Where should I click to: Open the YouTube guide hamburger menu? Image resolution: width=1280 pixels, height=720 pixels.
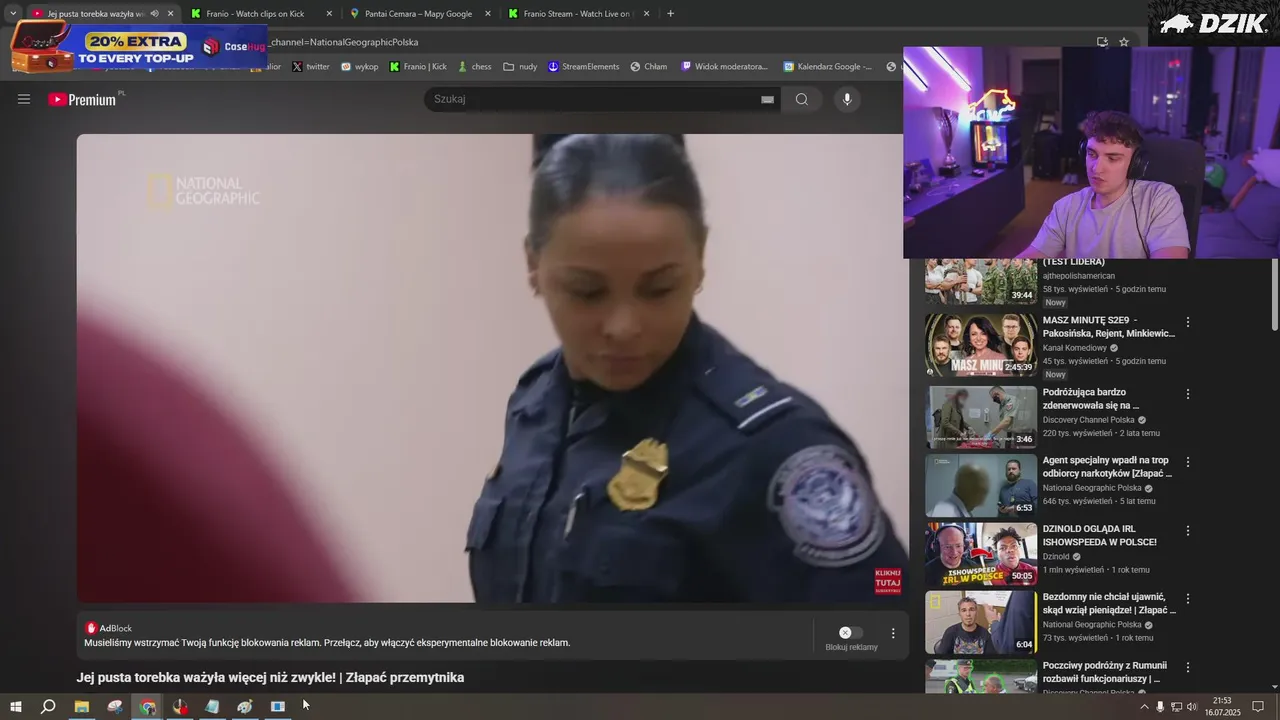24,99
